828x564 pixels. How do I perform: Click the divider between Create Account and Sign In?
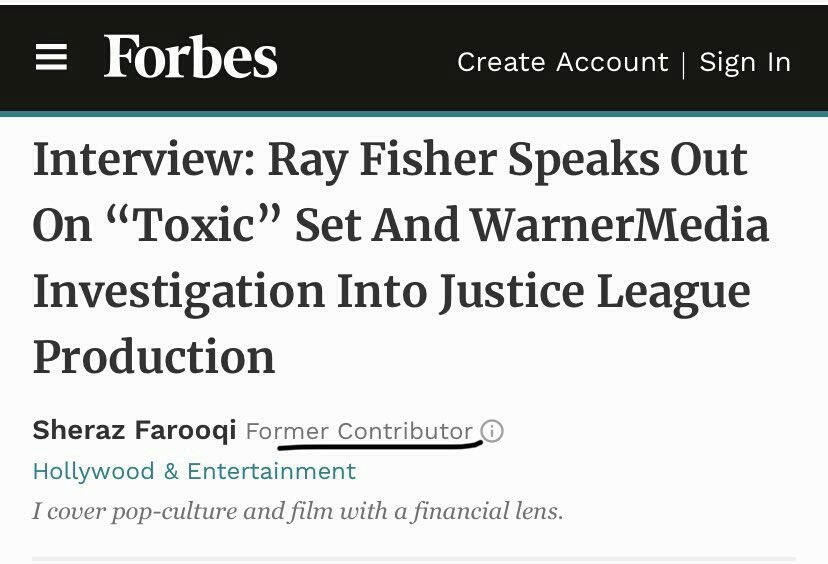point(684,64)
